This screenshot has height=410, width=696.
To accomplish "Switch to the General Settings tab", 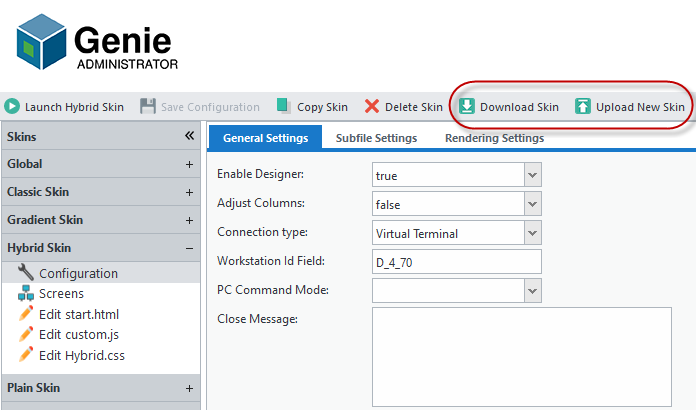I will (265, 138).
